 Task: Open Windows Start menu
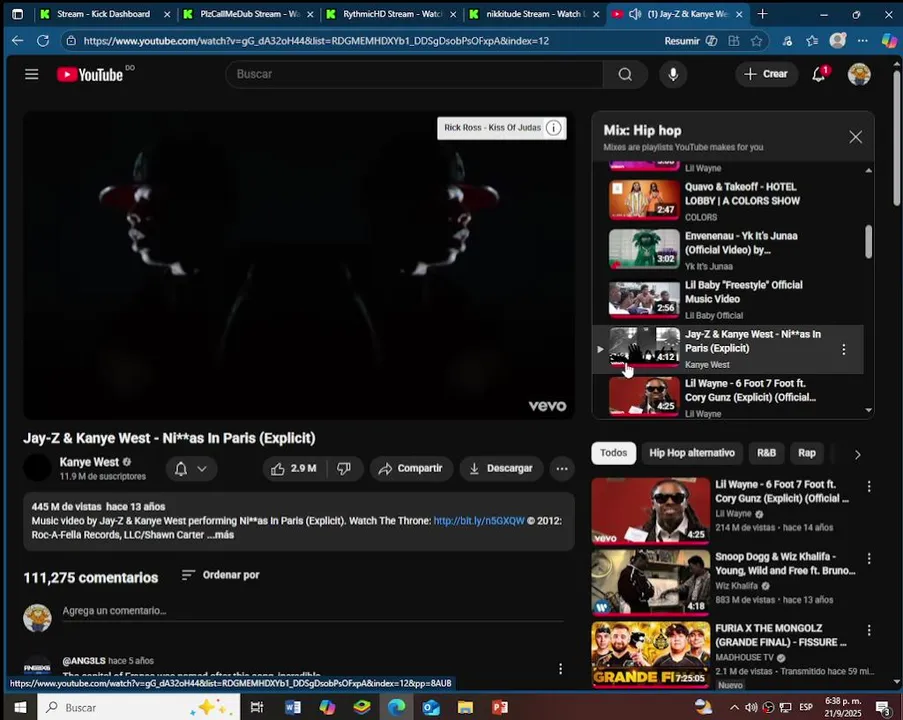coord(20,707)
